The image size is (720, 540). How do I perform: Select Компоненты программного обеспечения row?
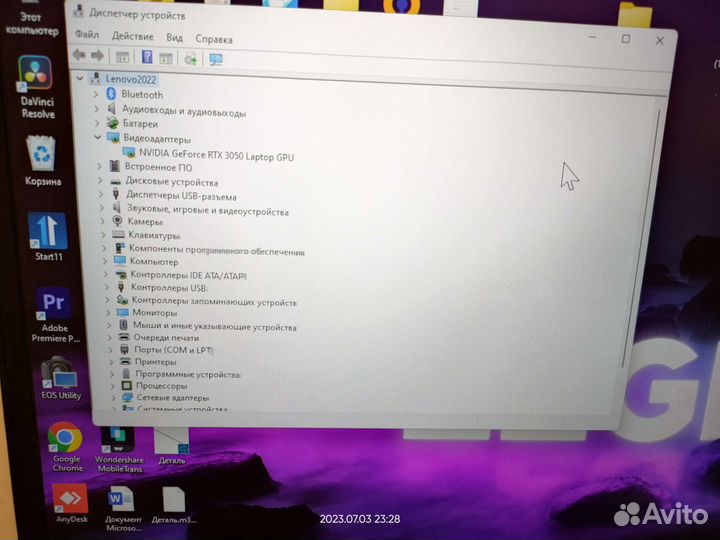point(216,250)
